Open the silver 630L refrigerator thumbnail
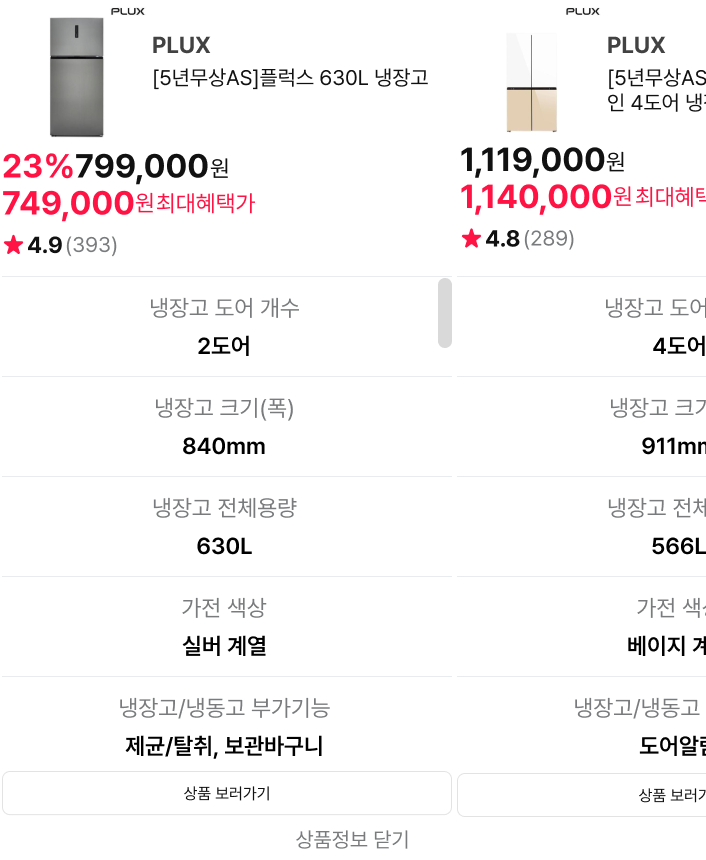 click(x=77, y=77)
